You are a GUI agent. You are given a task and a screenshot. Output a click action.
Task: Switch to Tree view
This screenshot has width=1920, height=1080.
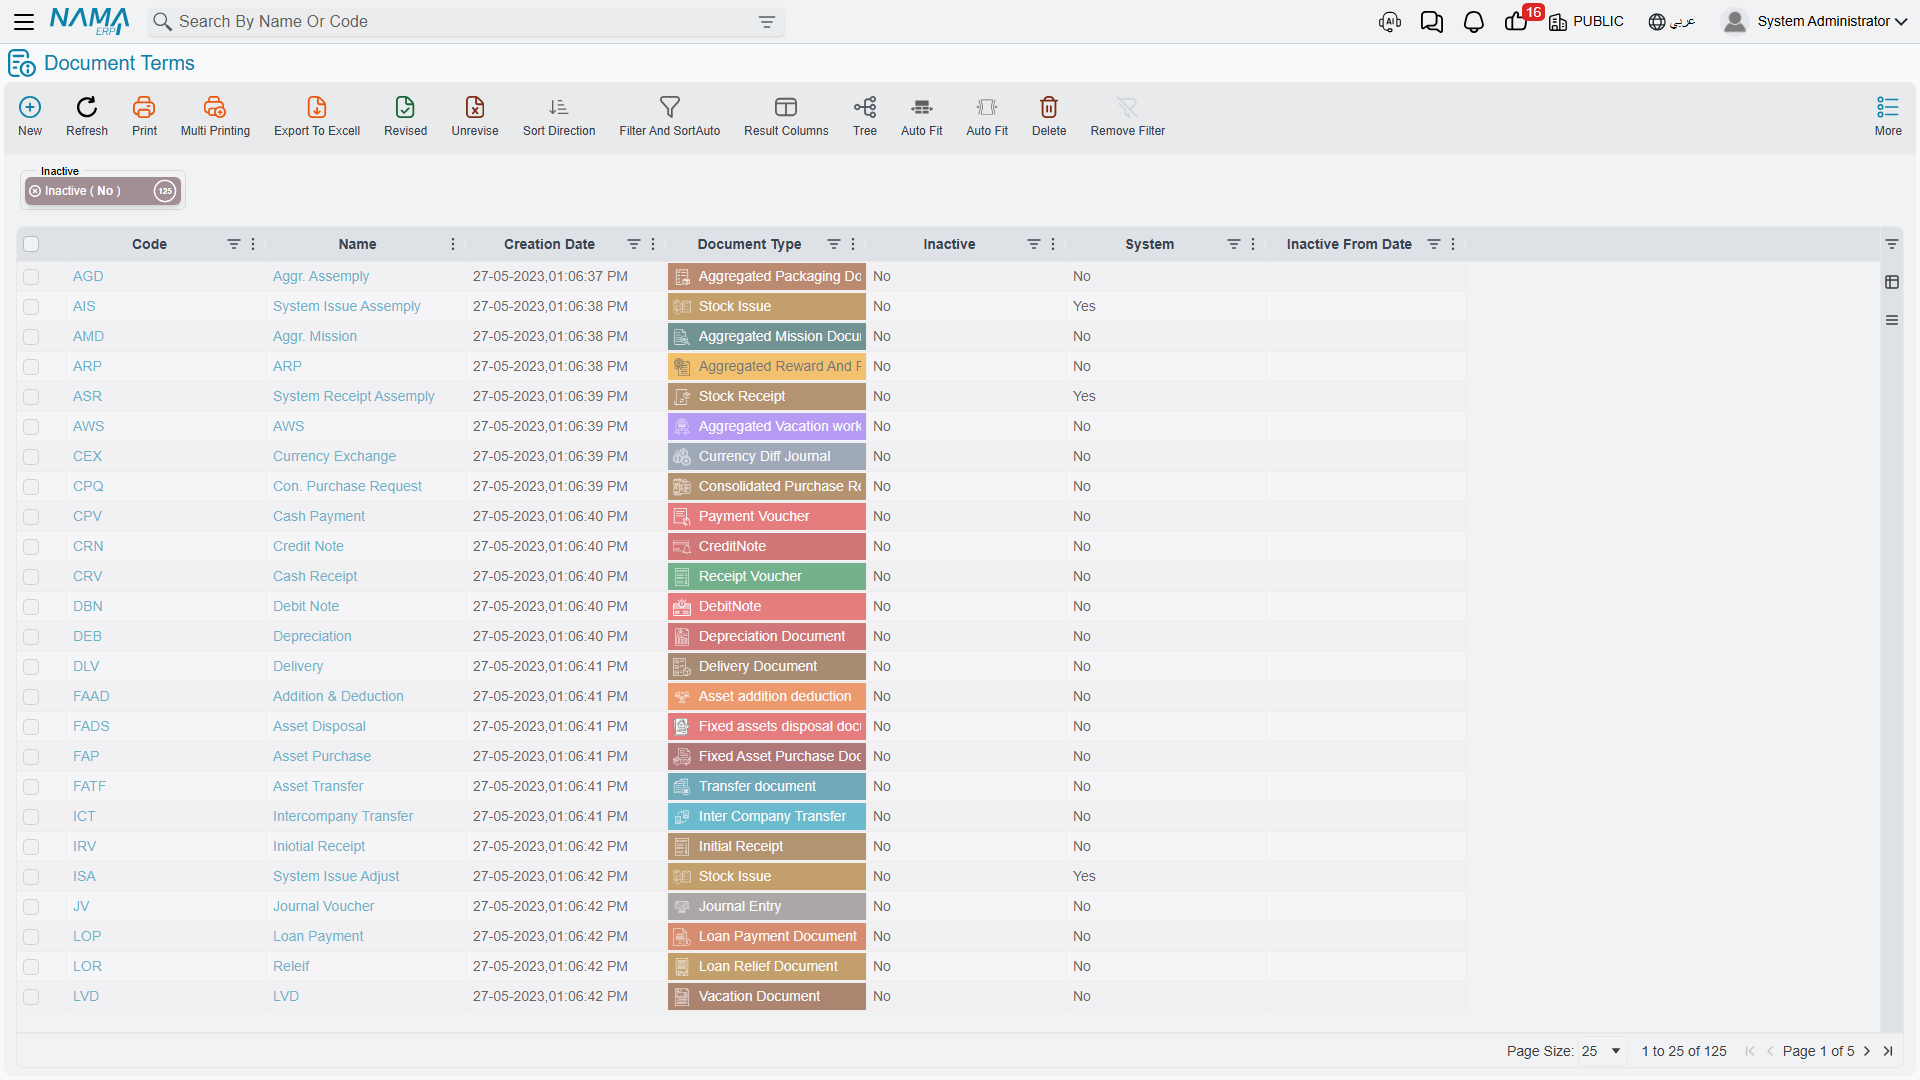pos(865,107)
